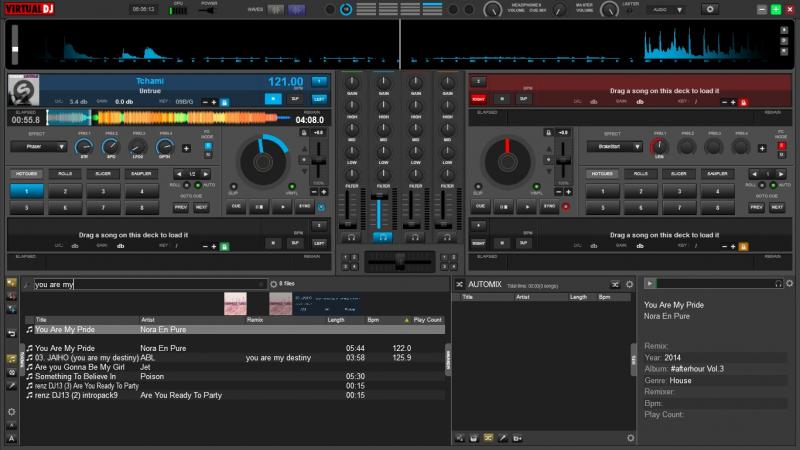Open settings gear in top toolbar
The height and width of the screenshot is (450, 800).
(710, 9)
